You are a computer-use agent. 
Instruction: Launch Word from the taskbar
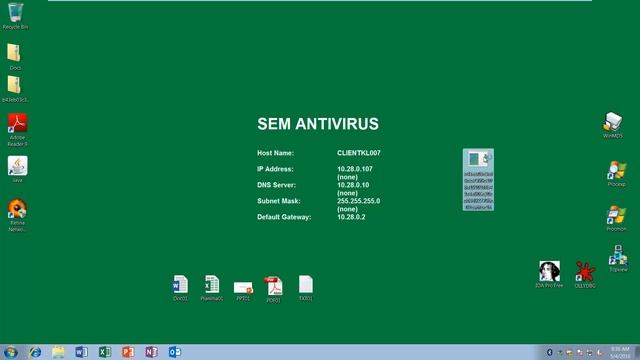coord(81,352)
